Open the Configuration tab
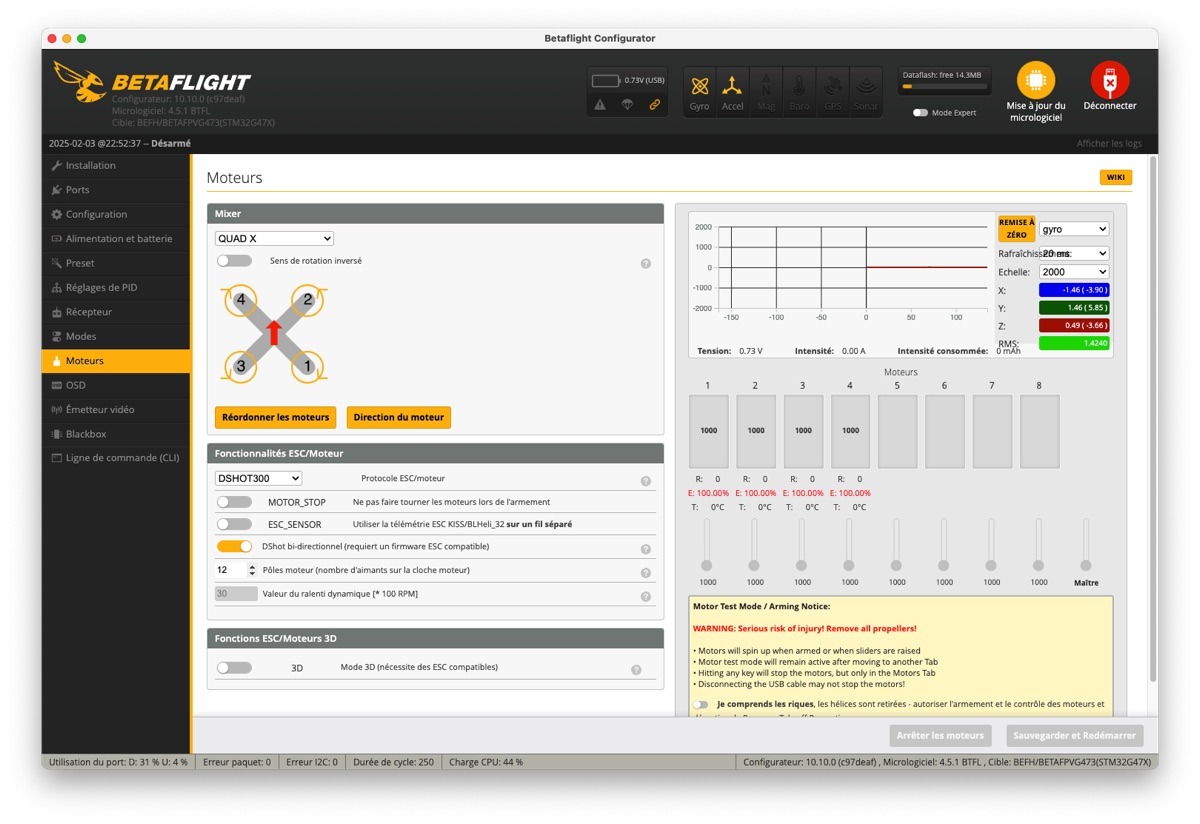This screenshot has width=1200, height=824. click(x=116, y=214)
